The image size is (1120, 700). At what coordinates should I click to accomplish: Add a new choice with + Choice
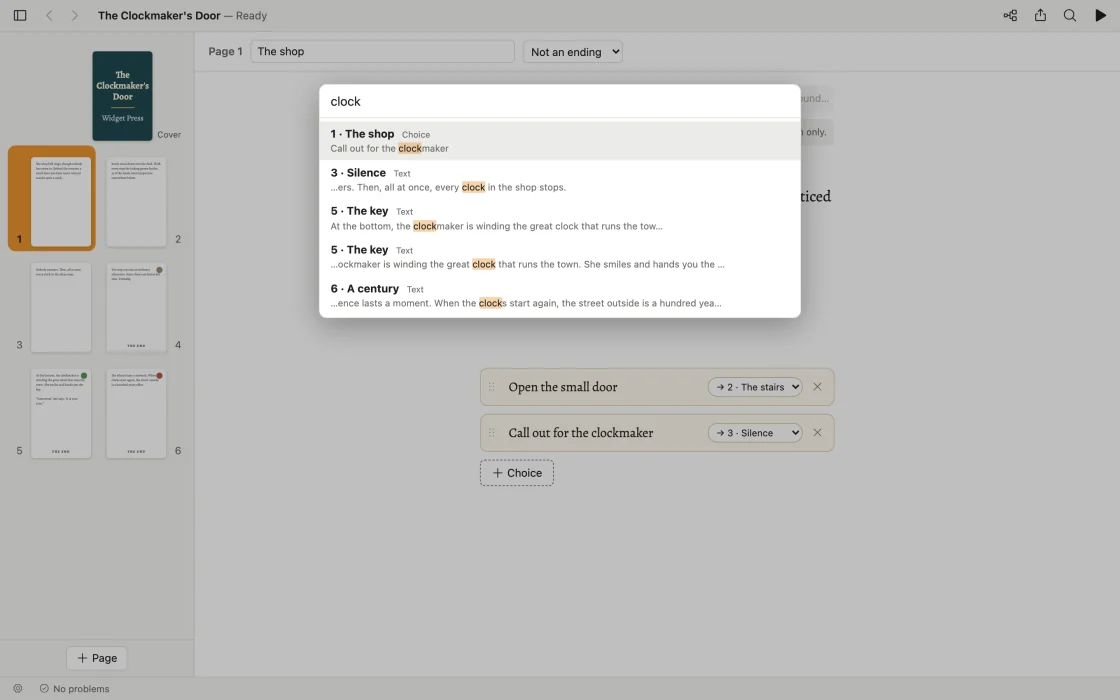pyautogui.click(x=516, y=473)
